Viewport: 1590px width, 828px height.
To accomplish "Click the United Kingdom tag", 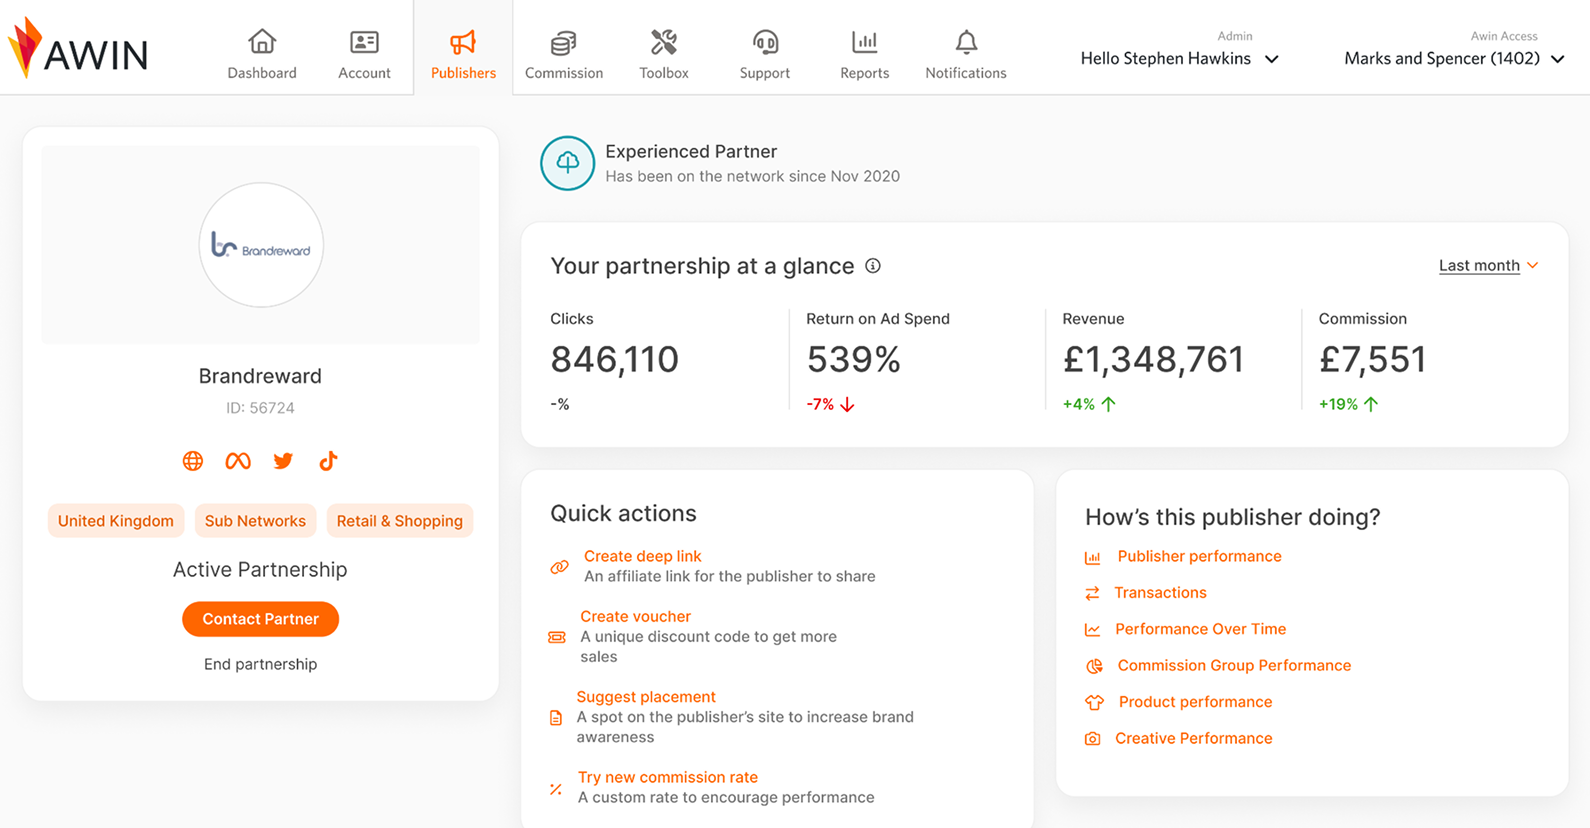I will [116, 521].
